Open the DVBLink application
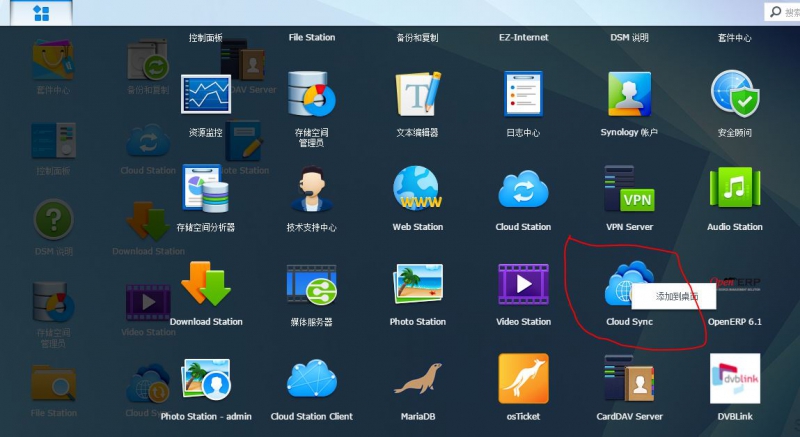800x437 pixels. coord(734,381)
